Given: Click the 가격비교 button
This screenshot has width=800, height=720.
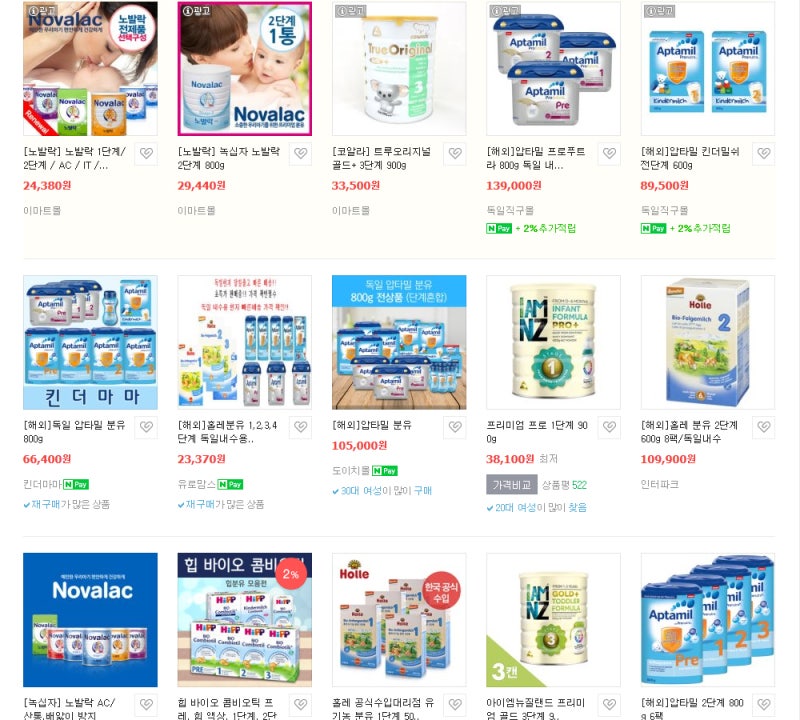Looking at the screenshot, I should (x=511, y=485).
